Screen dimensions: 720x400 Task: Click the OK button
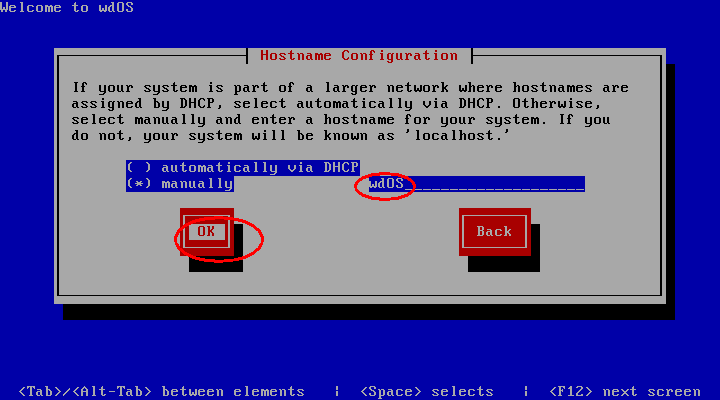point(207,231)
